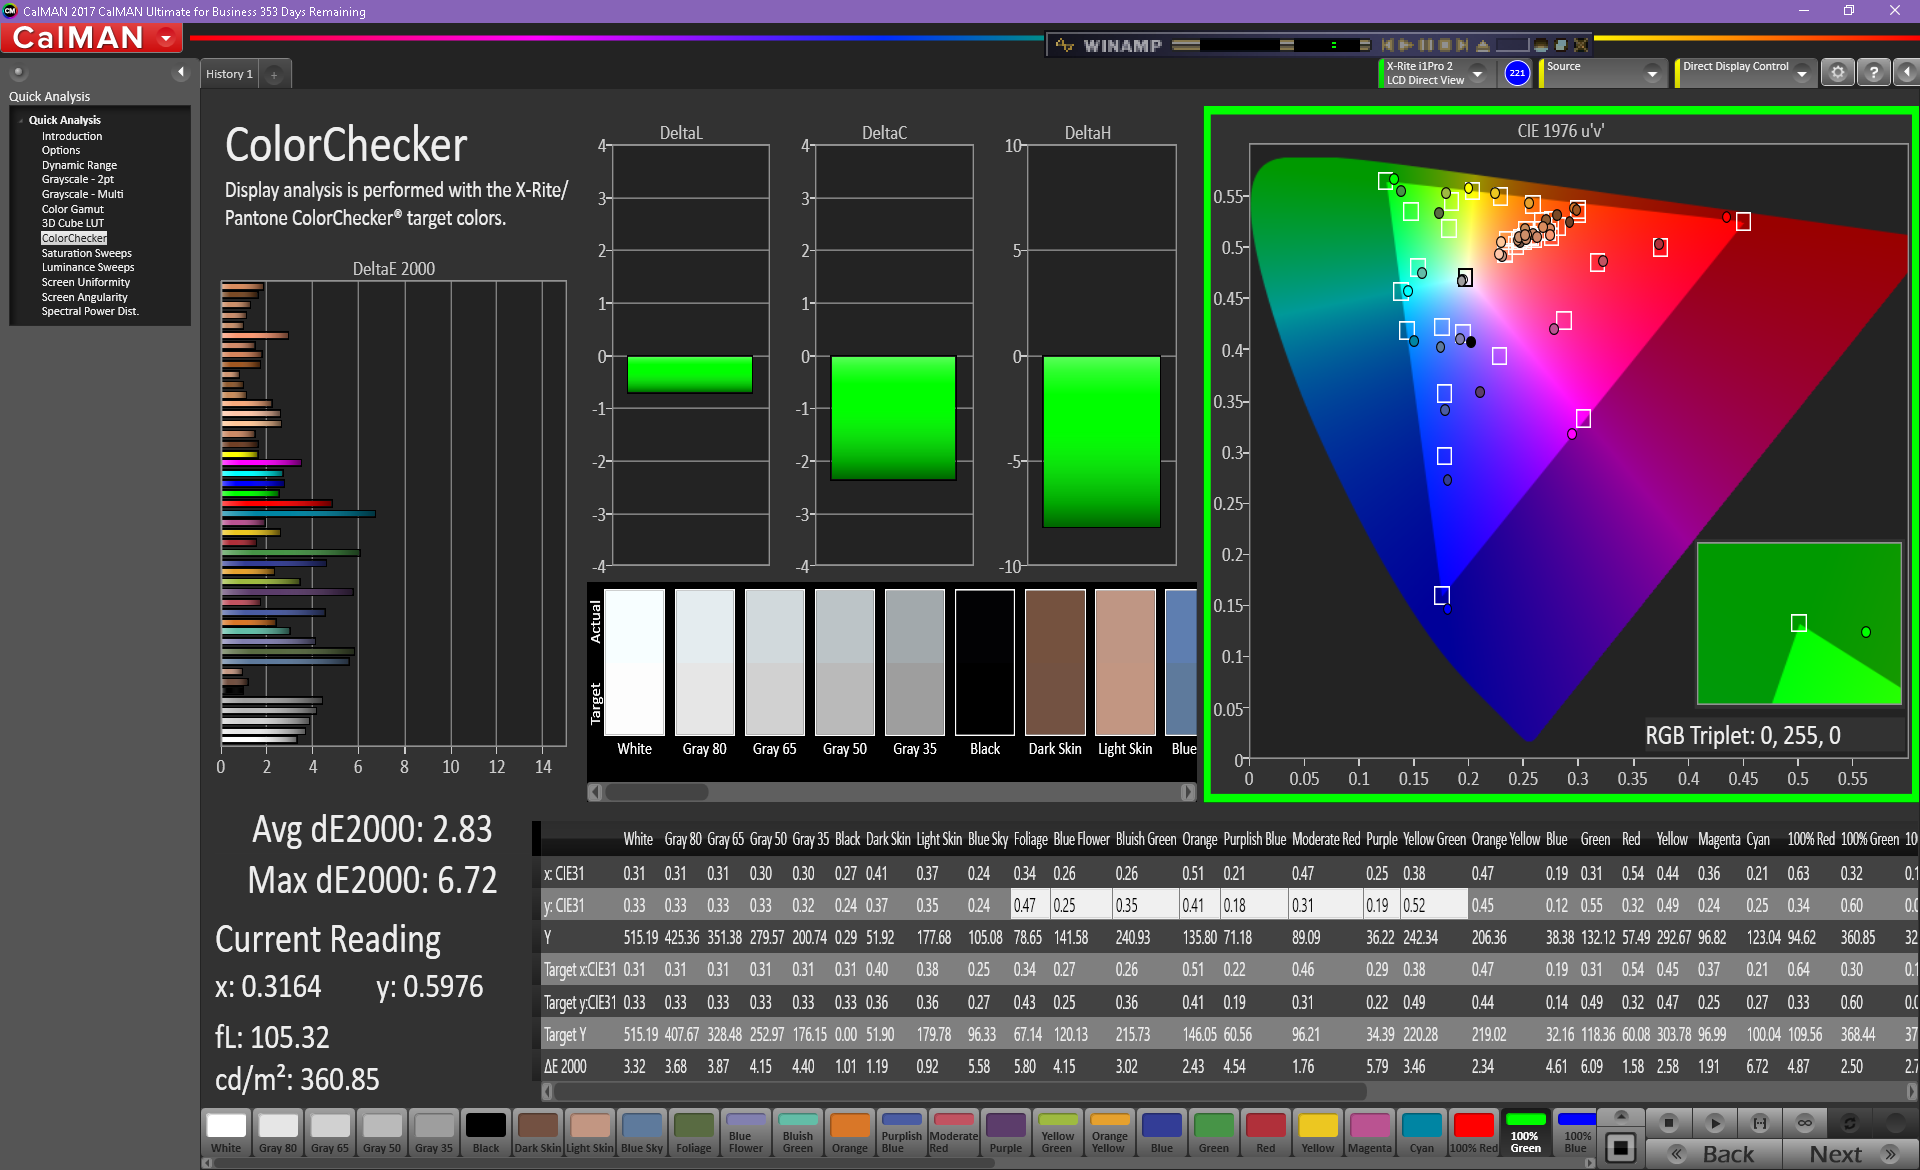Expand the X-Rite i1Pro 2 meter dropdown
Viewport: 1920px width, 1170px height.
pos(1478,74)
